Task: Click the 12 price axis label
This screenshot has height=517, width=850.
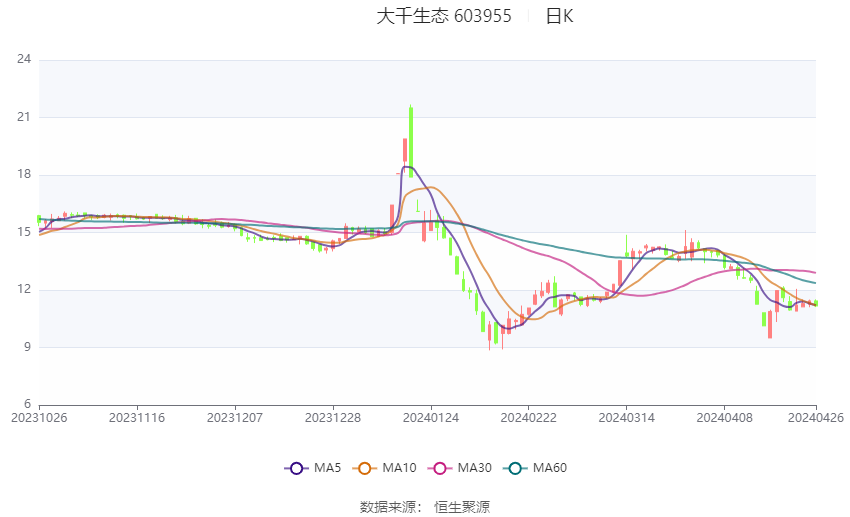Action: click(x=24, y=289)
